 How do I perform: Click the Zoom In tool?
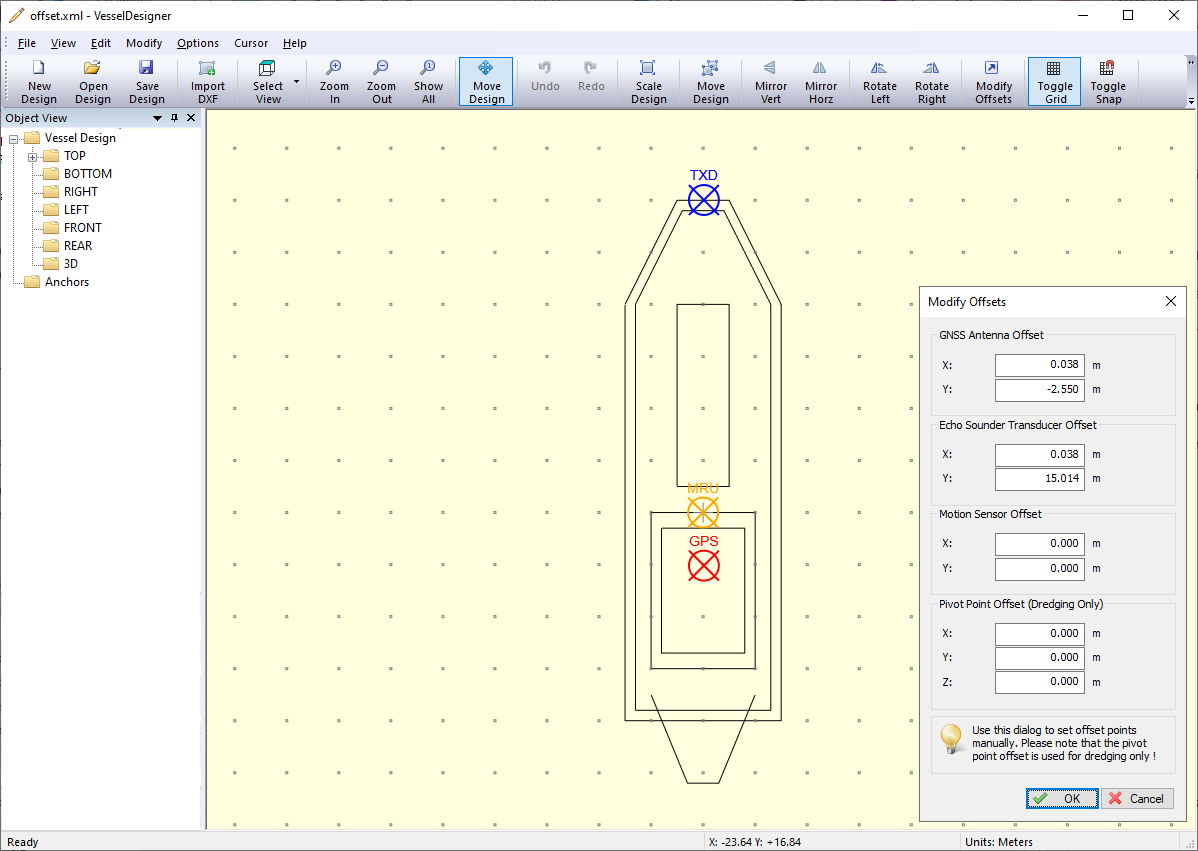pos(334,81)
